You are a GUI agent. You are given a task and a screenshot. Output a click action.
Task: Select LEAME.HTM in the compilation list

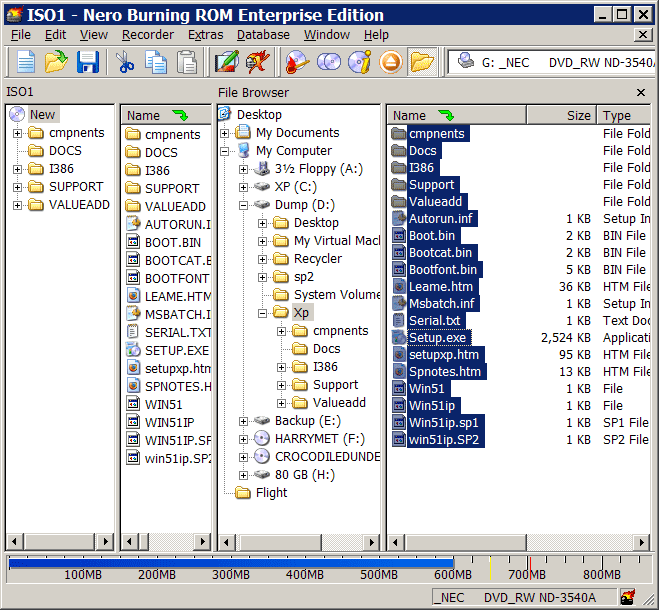177,296
